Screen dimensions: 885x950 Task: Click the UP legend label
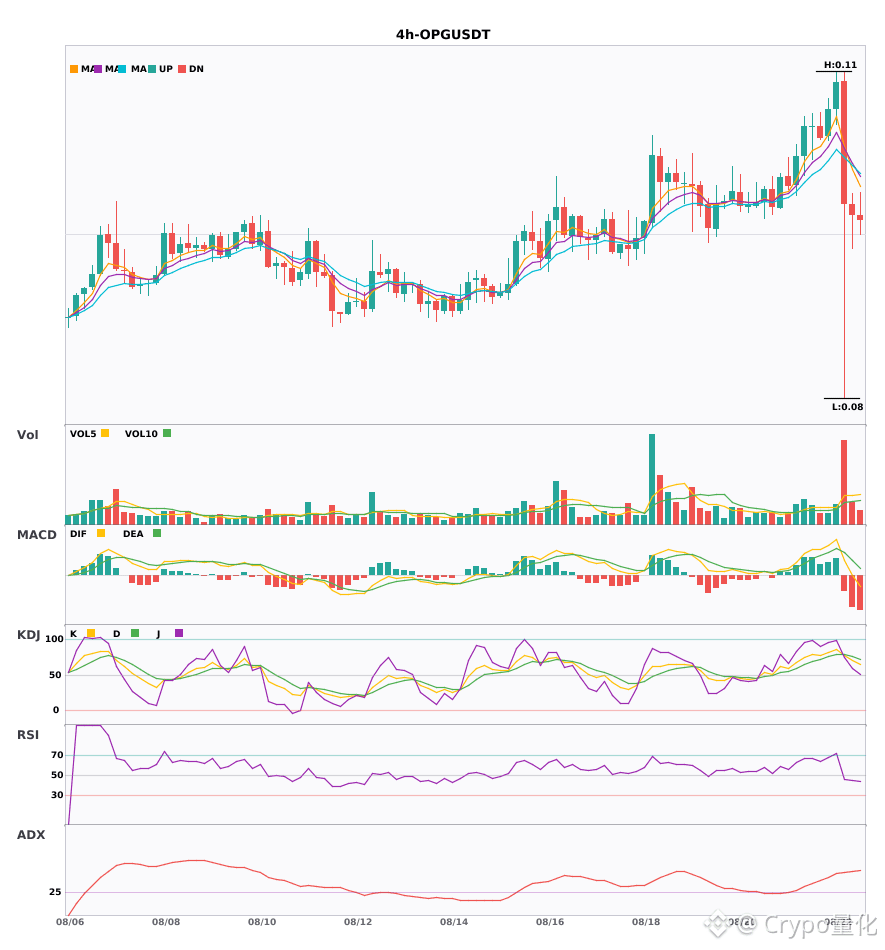point(166,69)
